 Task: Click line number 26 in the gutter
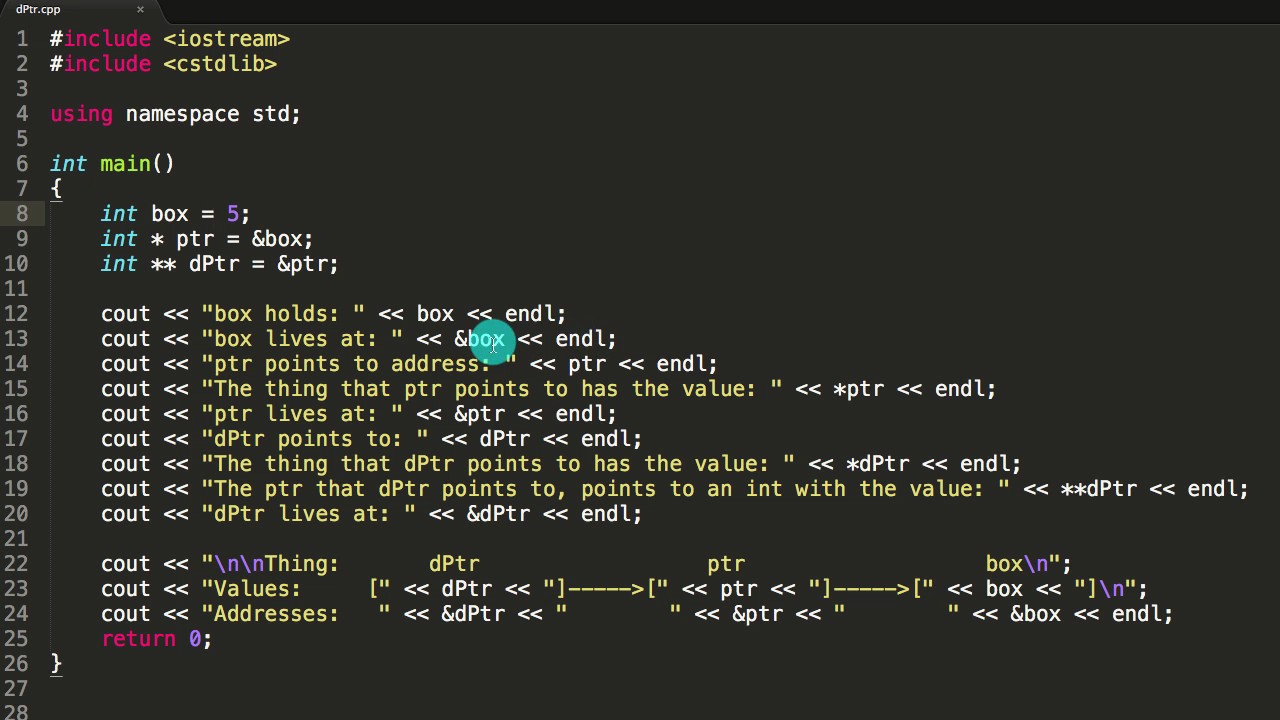16,664
